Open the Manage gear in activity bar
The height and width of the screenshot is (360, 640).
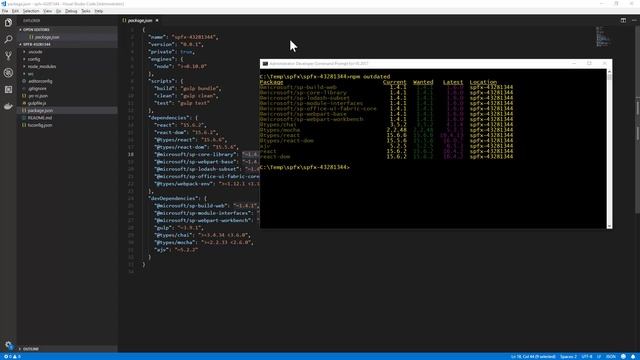pos(8,345)
